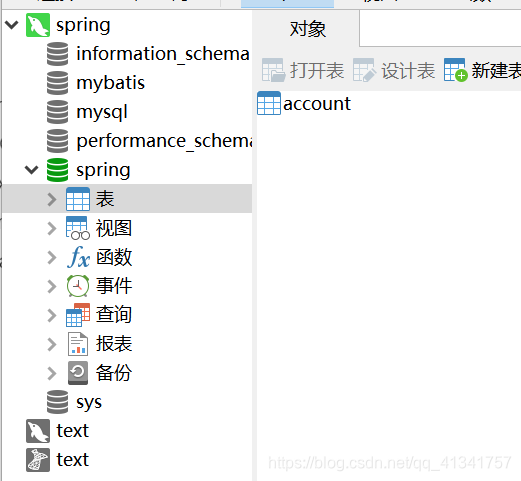Click the 打开表 open table button
This screenshot has height=481, width=521.
(303, 70)
